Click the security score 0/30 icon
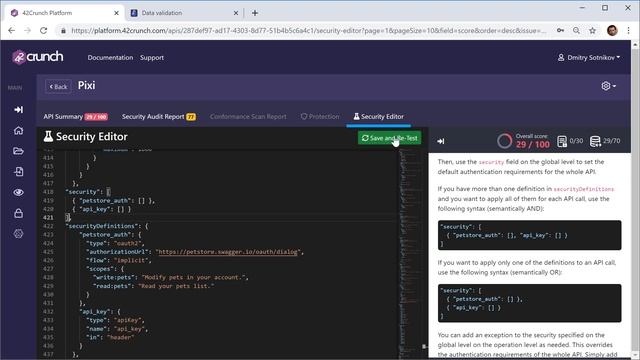Image resolution: width=640 pixels, height=360 pixels. coord(562,141)
